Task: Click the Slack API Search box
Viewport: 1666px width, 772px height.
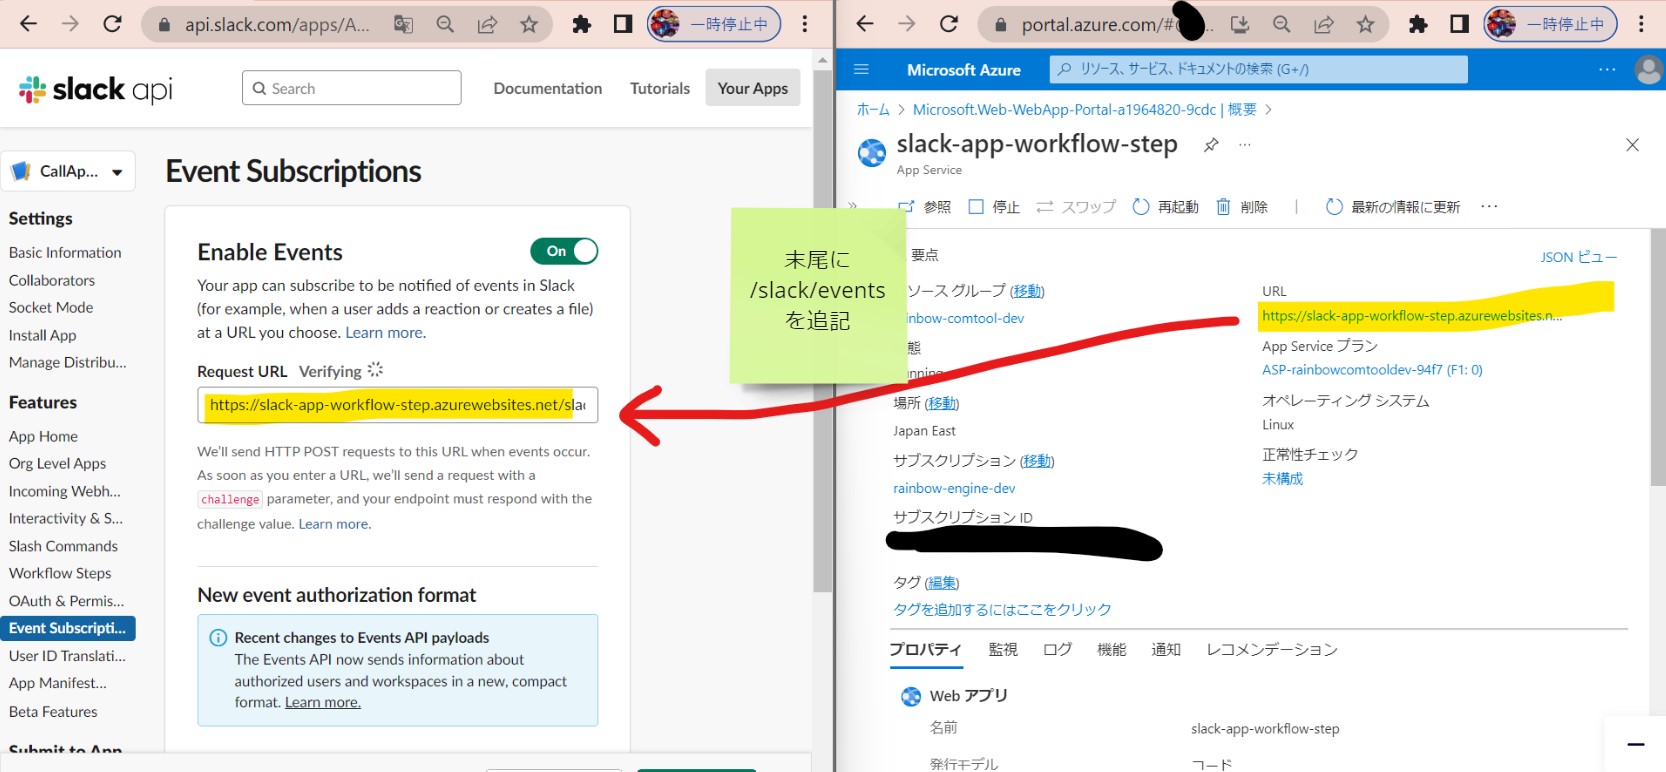Action: pos(352,88)
